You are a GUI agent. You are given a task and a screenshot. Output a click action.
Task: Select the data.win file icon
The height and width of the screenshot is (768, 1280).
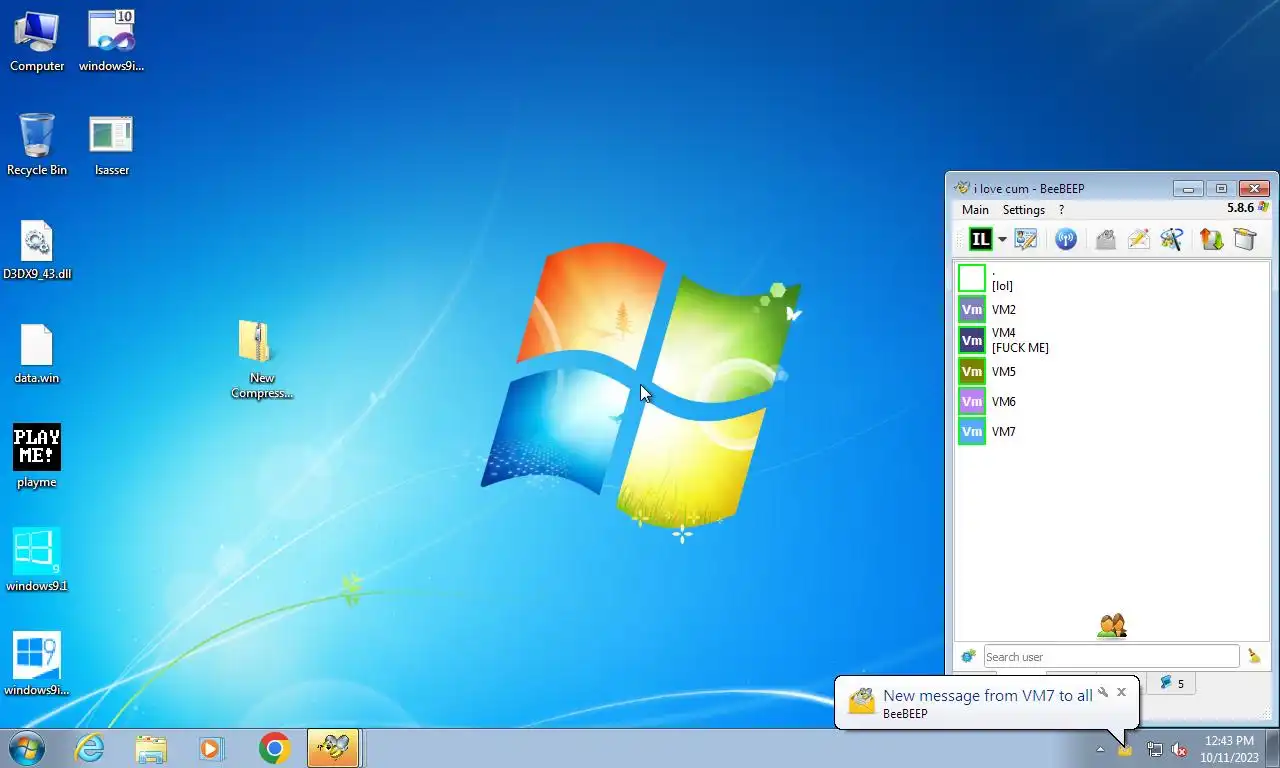click(x=37, y=354)
